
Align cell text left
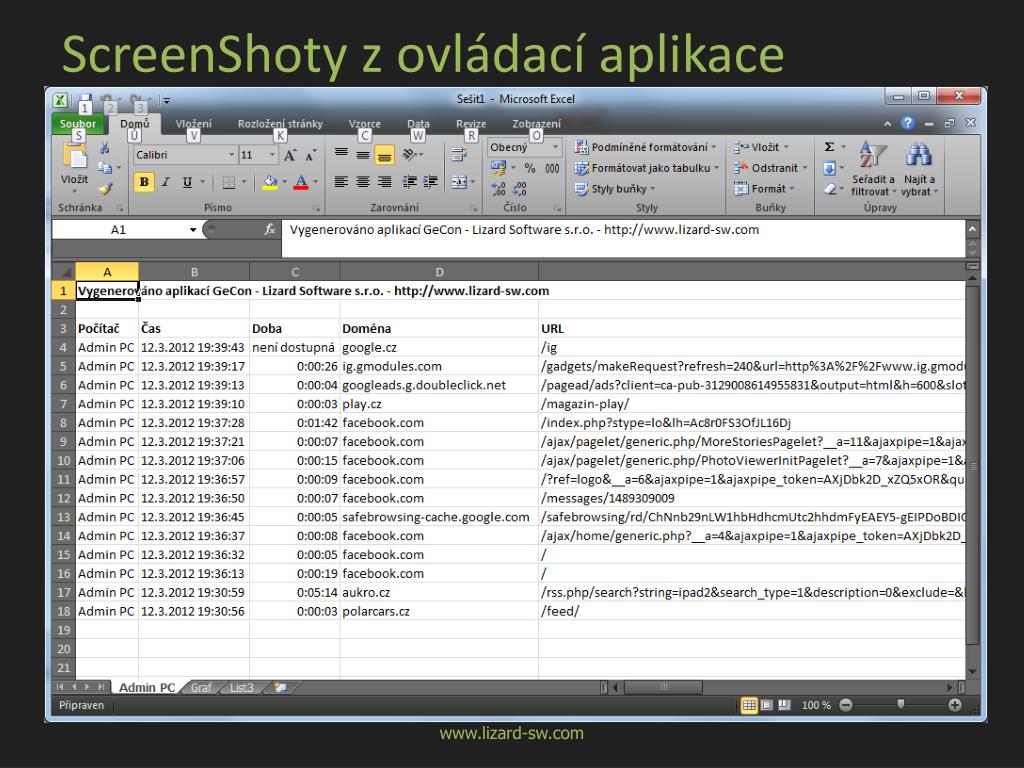click(x=341, y=182)
